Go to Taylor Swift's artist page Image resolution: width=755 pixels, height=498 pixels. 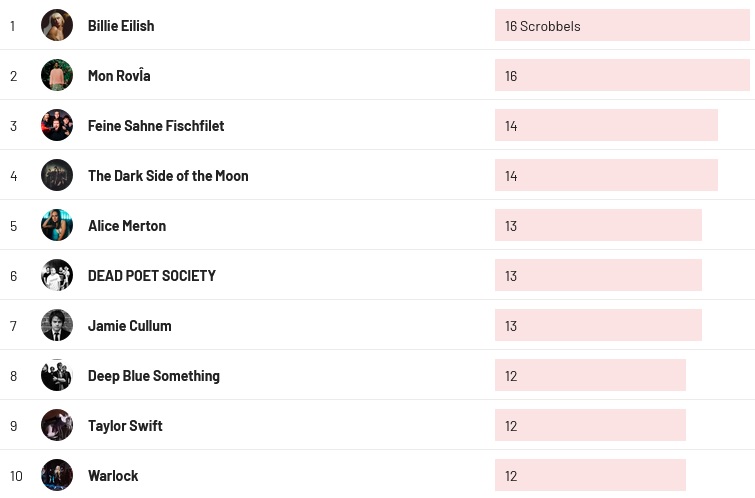(125, 426)
